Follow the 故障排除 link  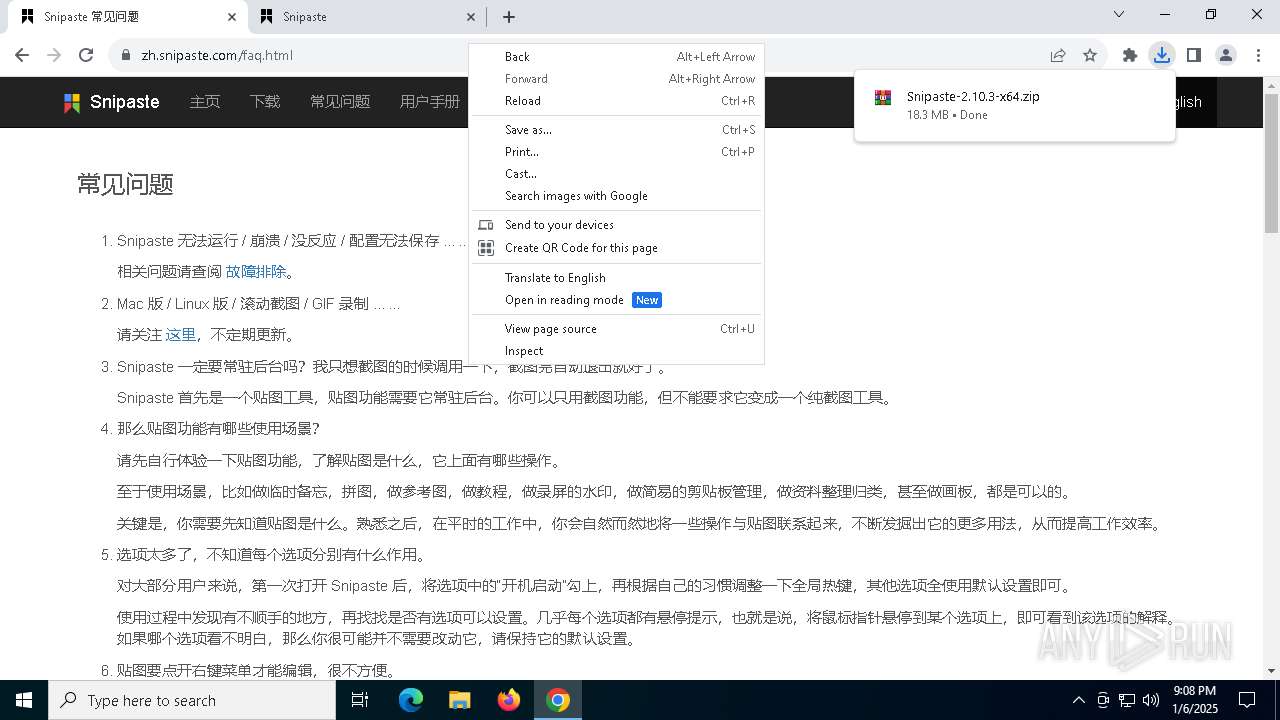point(256,271)
